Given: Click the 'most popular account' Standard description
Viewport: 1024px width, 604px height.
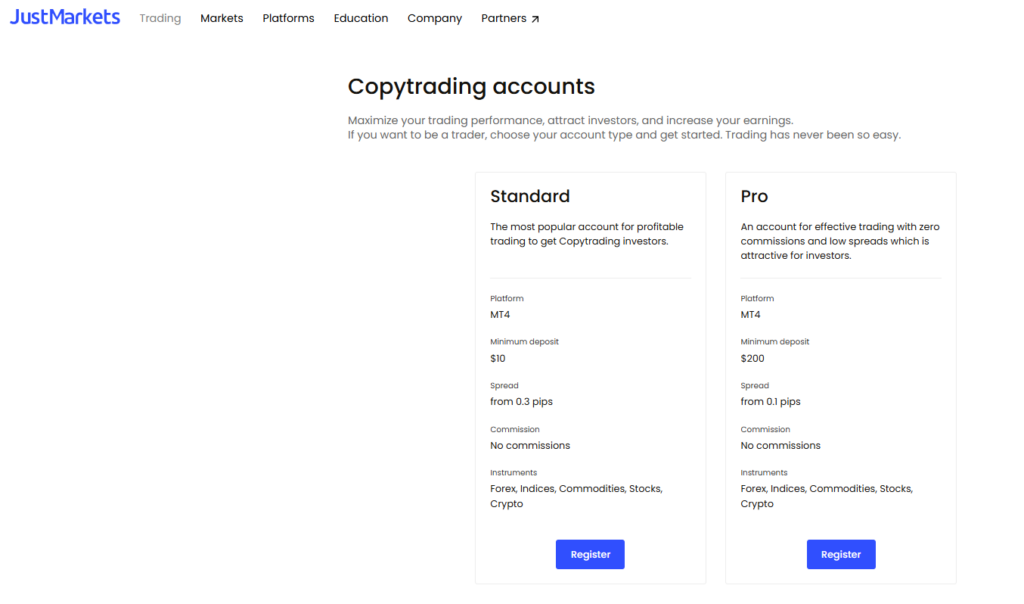Looking at the screenshot, I should (586, 234).
